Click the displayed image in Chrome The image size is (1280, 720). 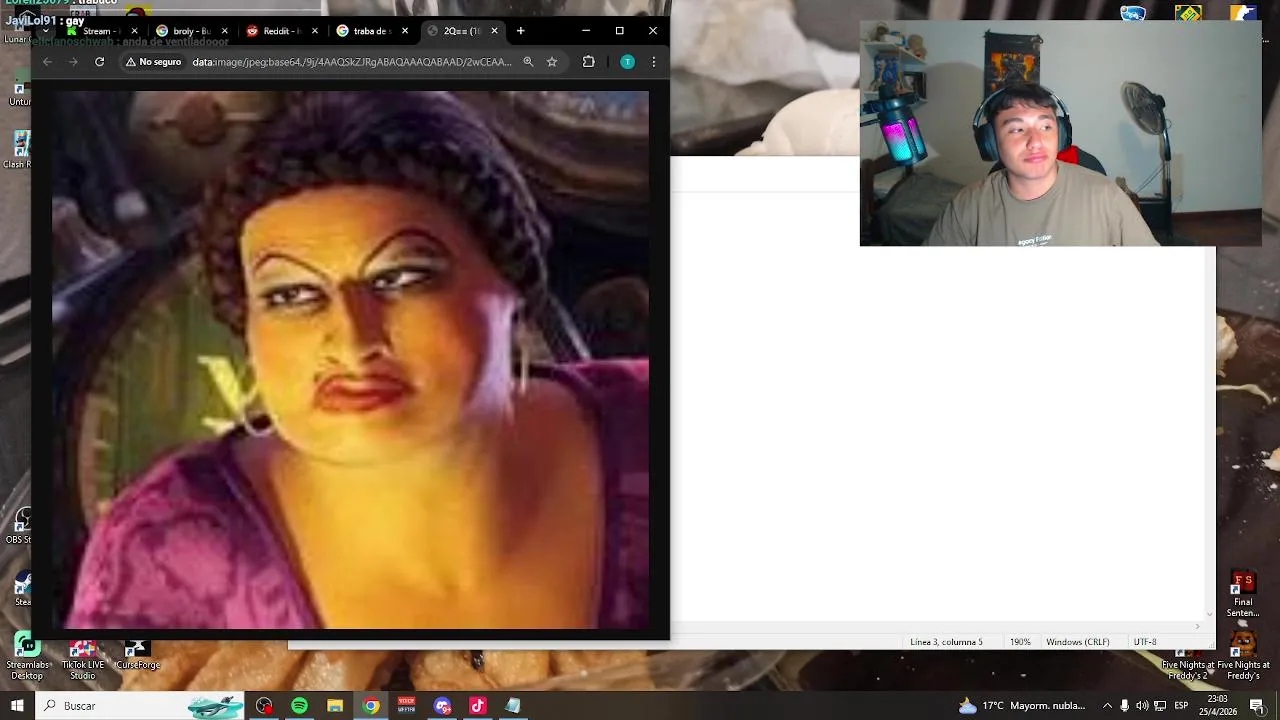click(x=350, y=360)
